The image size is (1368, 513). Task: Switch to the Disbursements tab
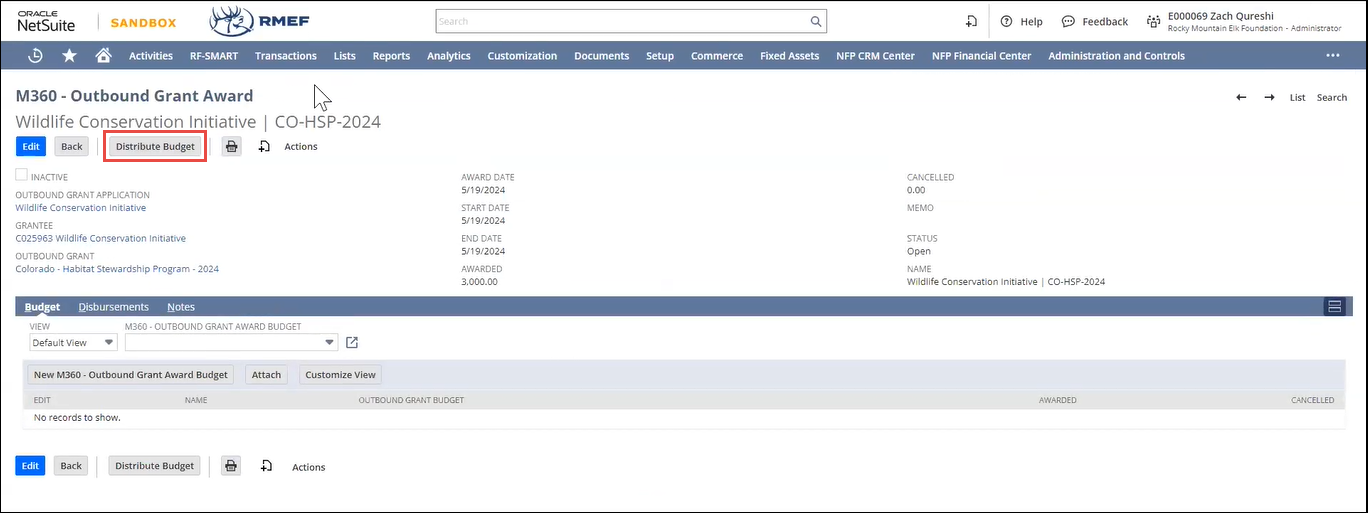pos(113,307)
